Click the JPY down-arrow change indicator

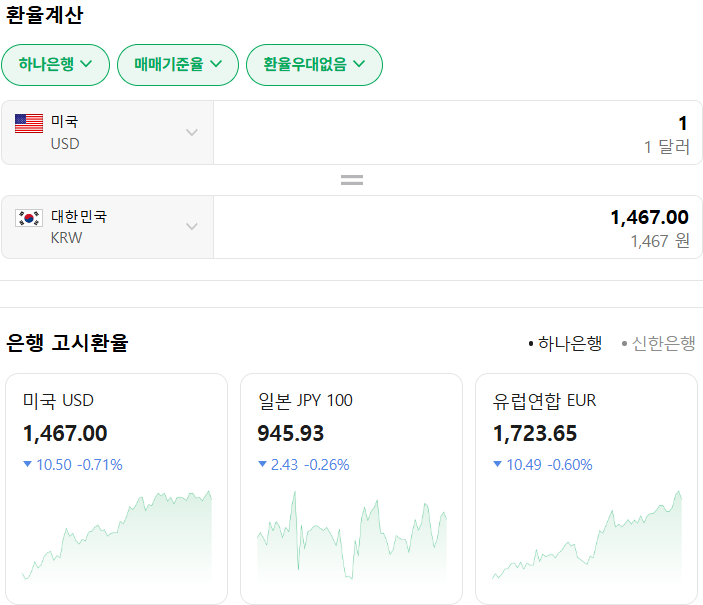coord(263,464)
